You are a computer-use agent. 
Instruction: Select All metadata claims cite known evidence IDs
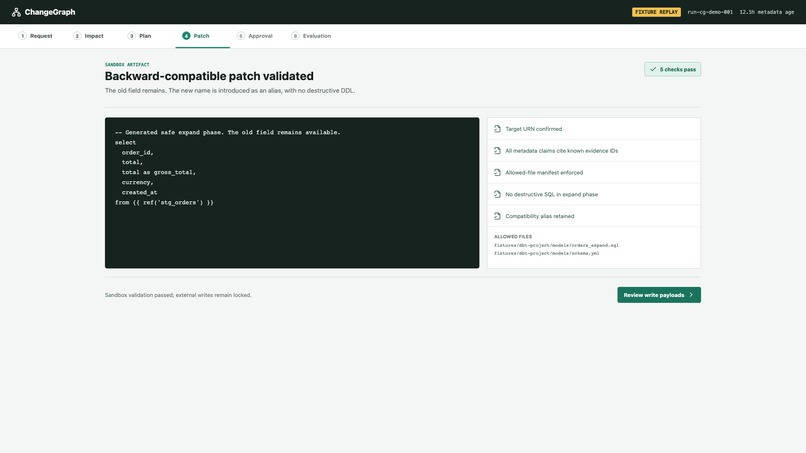594,151
